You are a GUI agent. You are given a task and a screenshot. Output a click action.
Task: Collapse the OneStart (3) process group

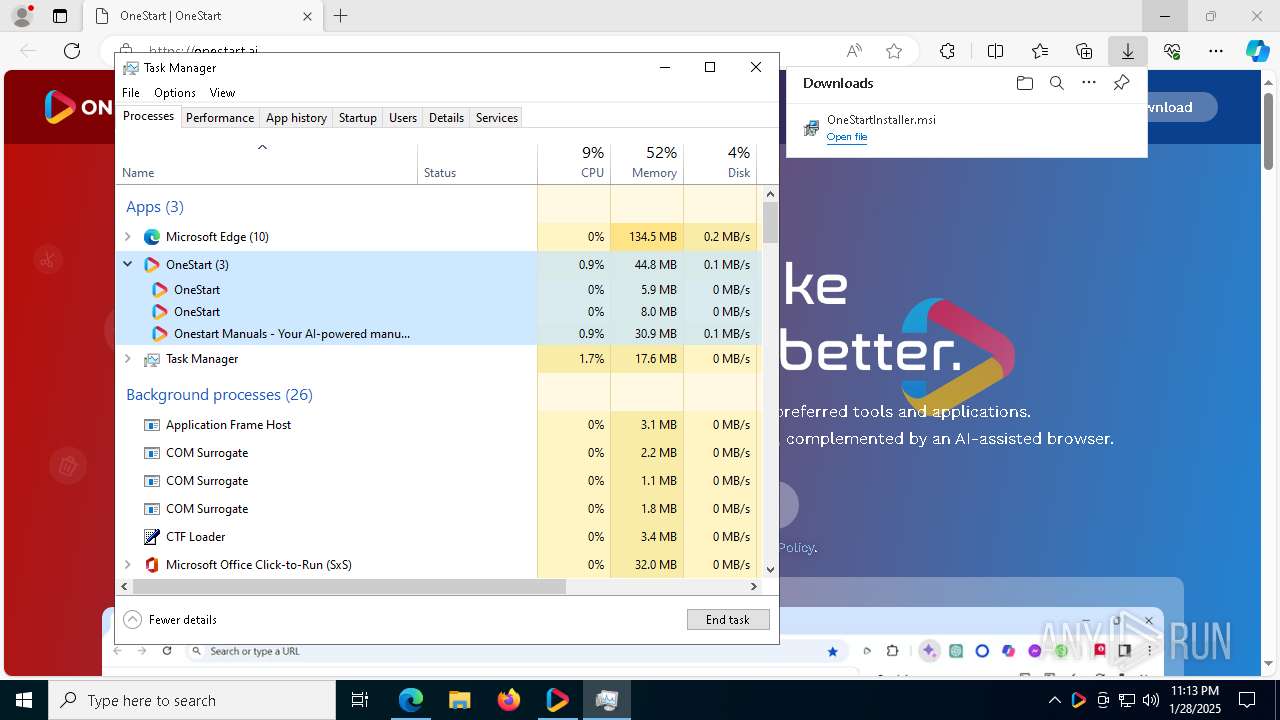point(127,265)
